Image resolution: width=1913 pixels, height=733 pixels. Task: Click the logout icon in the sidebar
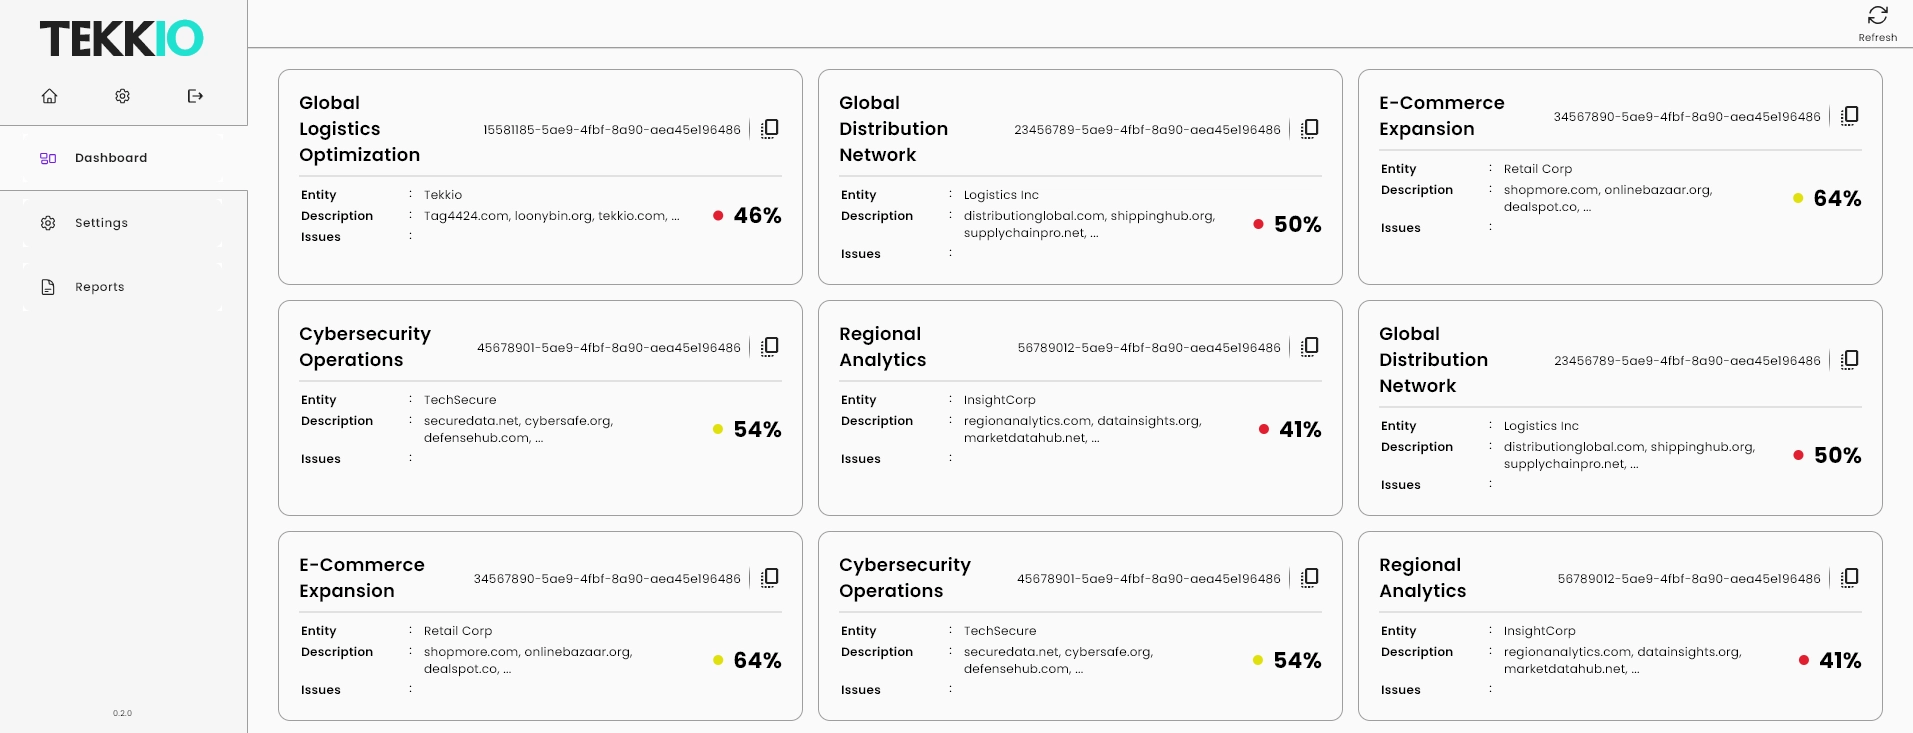click(x=194, y=95)
